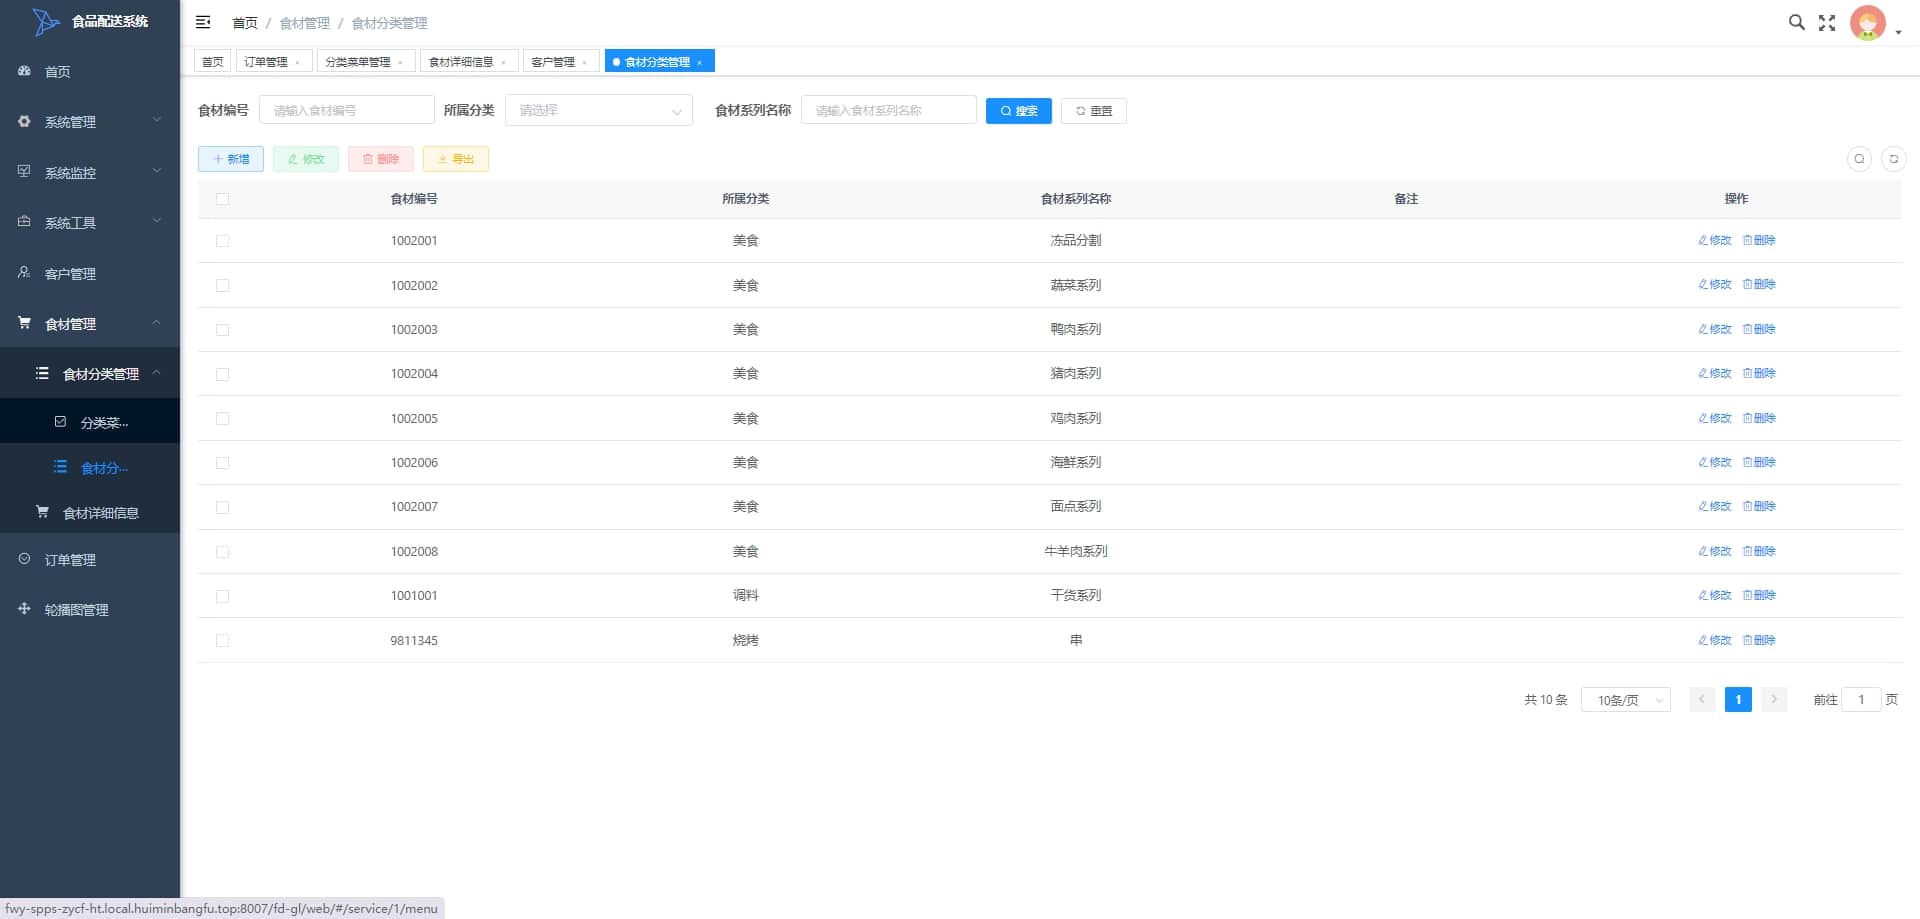The width and height of the screenshot is (1920, 919).
Task: Check the row 1002003 checkbox
Action: point(222,330)
